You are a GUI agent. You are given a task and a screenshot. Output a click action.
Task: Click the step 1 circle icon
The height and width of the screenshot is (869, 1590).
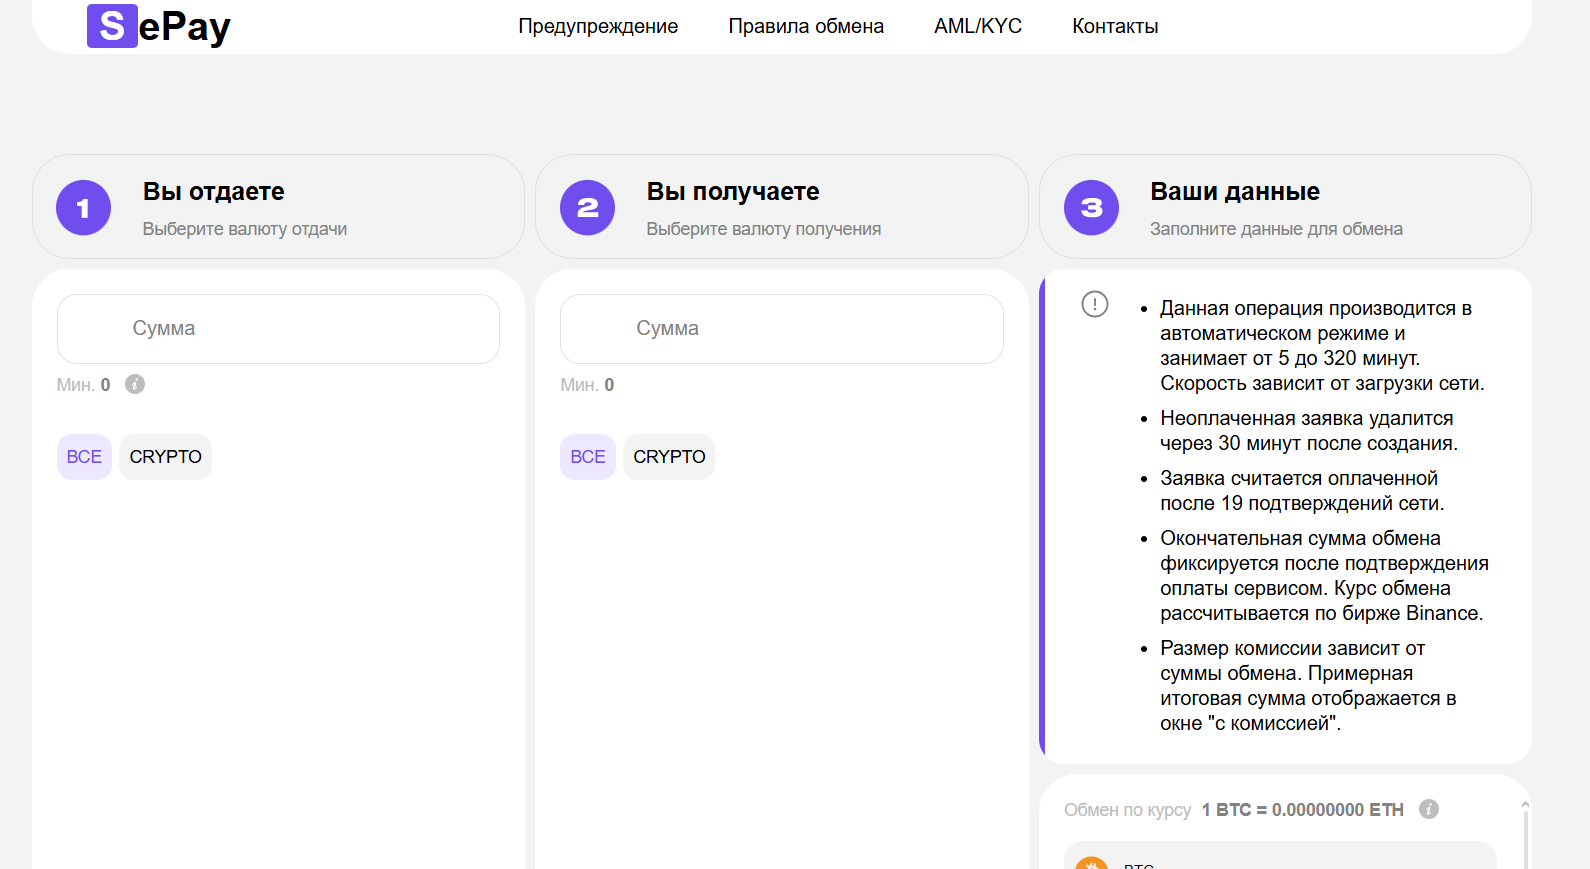(83, 208)
